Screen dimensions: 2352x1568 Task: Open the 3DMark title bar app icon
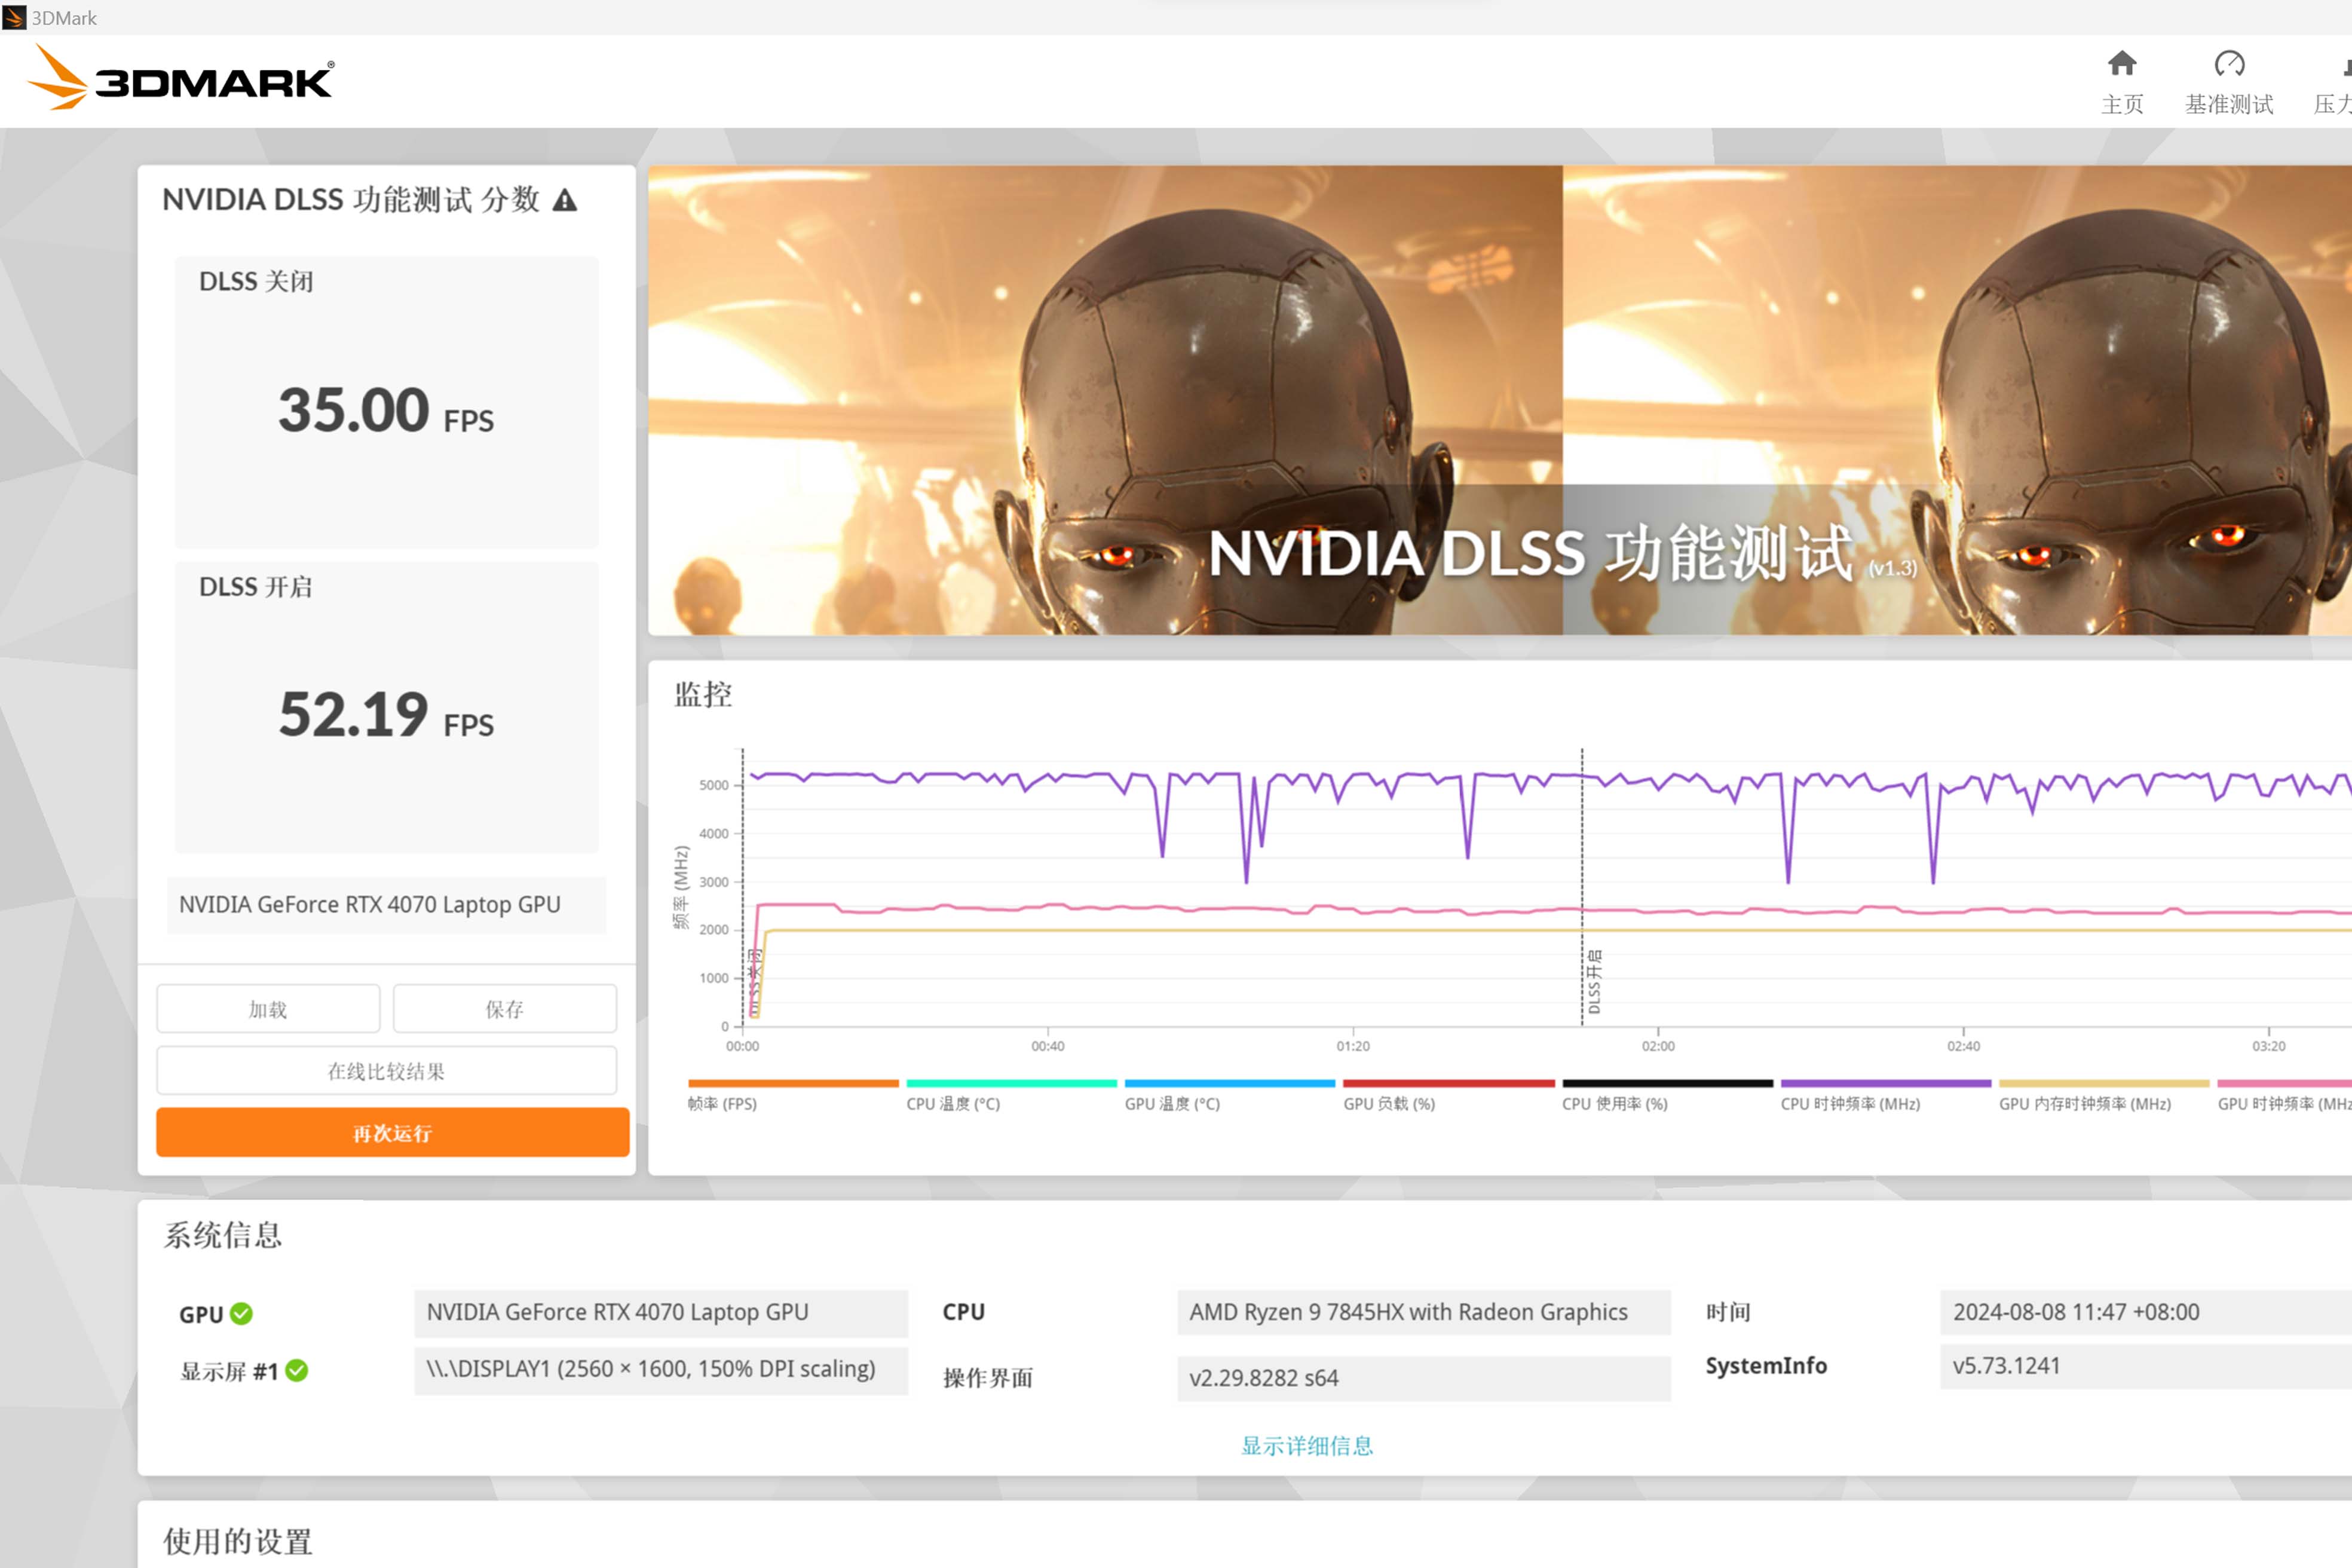14,17
